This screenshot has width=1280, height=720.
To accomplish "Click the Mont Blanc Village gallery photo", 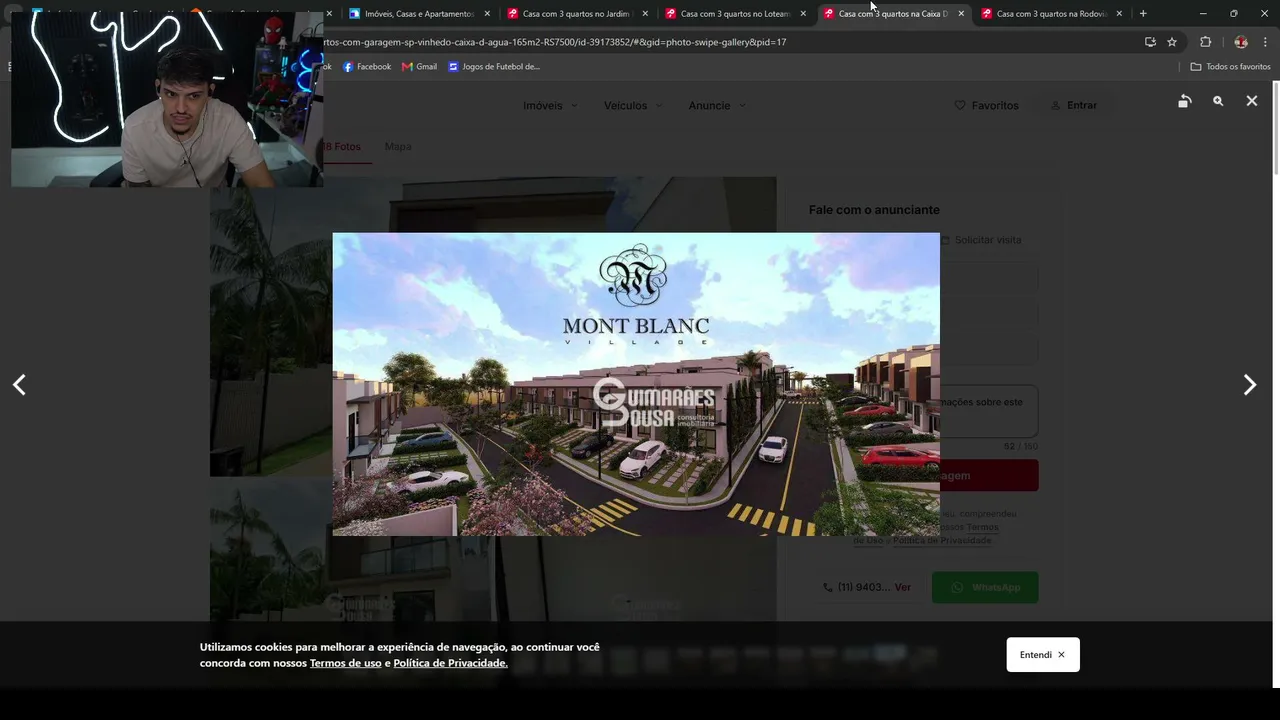I will [x=636, y=384].
